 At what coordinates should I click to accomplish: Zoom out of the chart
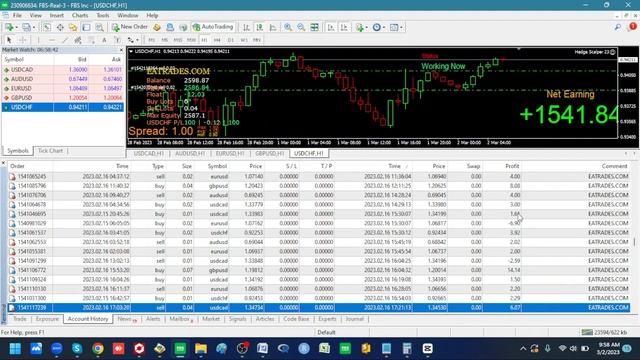301,27
